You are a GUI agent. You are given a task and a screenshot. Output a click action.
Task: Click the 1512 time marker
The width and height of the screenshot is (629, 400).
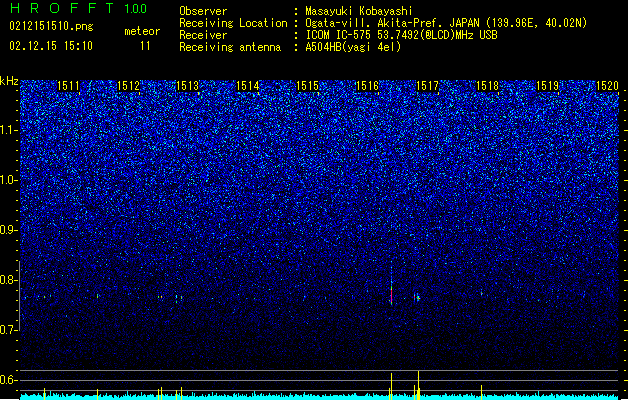128,85
